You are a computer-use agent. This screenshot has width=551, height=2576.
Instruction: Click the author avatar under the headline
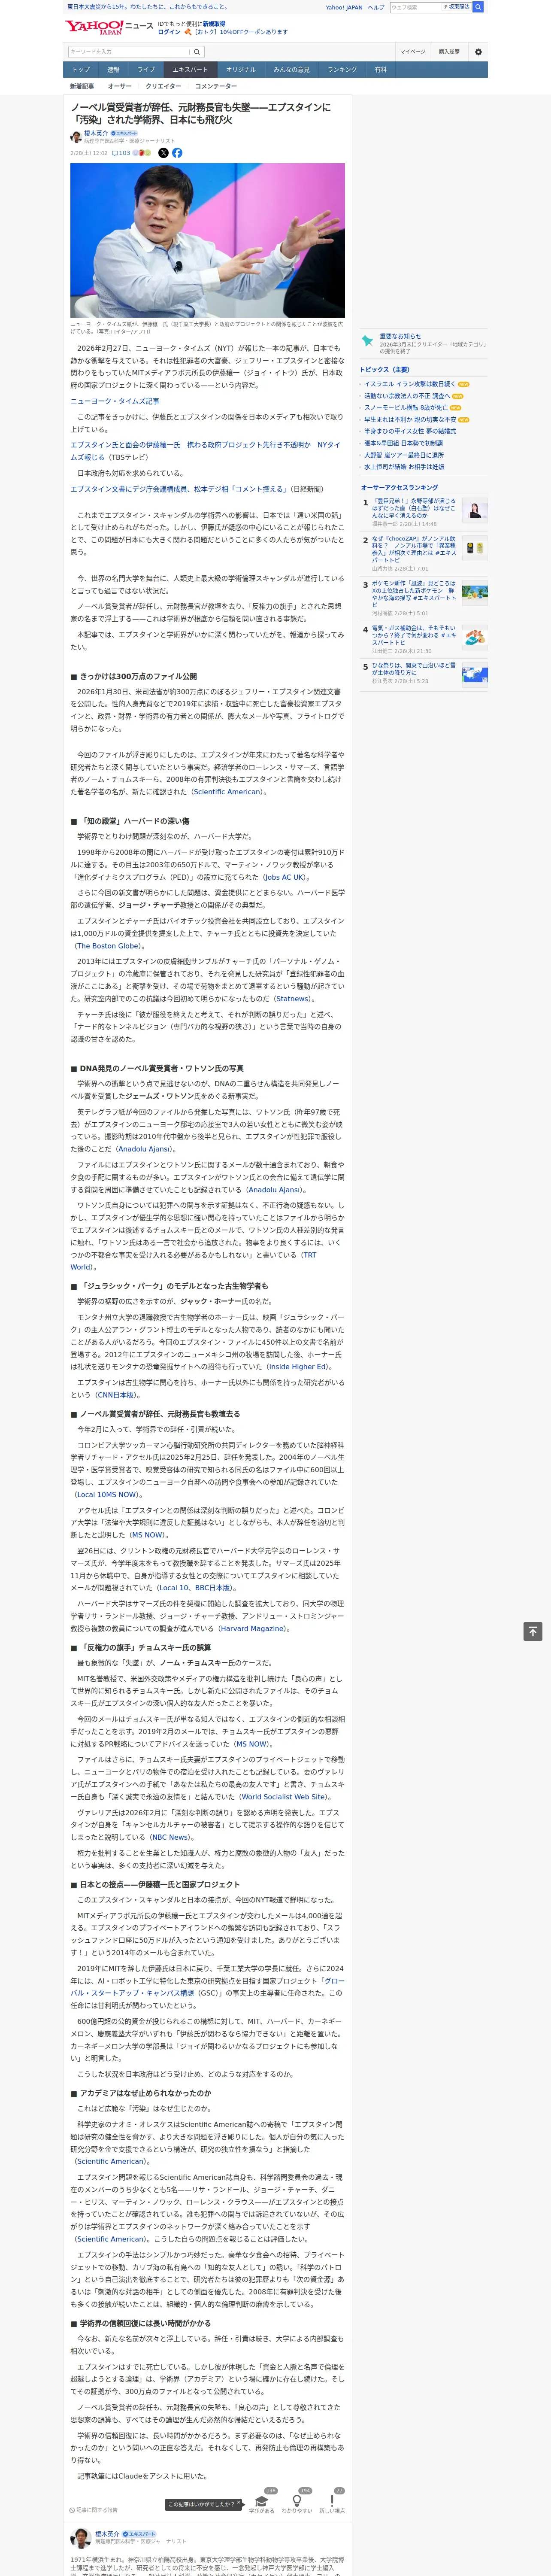[x=76, y=137]
